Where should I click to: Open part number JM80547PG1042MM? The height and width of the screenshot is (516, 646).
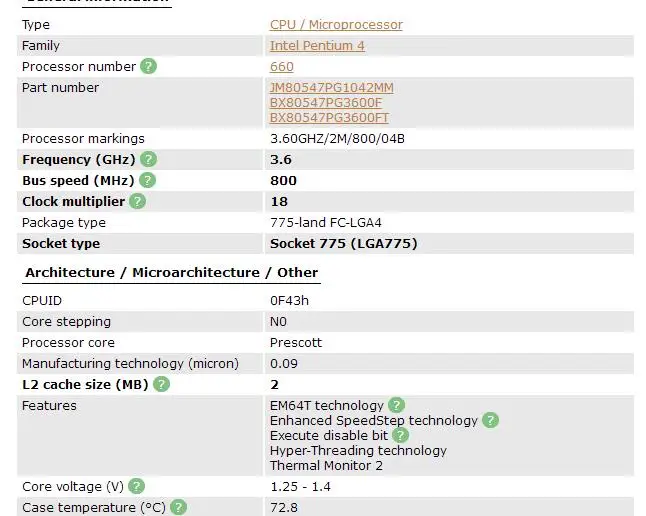pos(332,88)
